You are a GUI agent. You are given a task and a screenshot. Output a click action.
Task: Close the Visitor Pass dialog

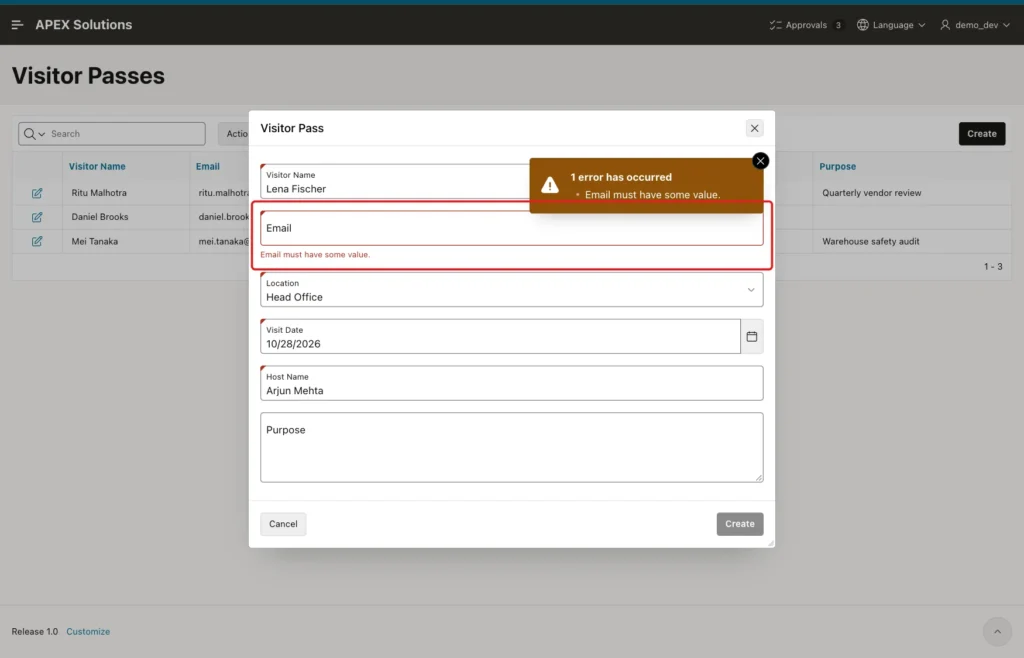tap(754, 129)
